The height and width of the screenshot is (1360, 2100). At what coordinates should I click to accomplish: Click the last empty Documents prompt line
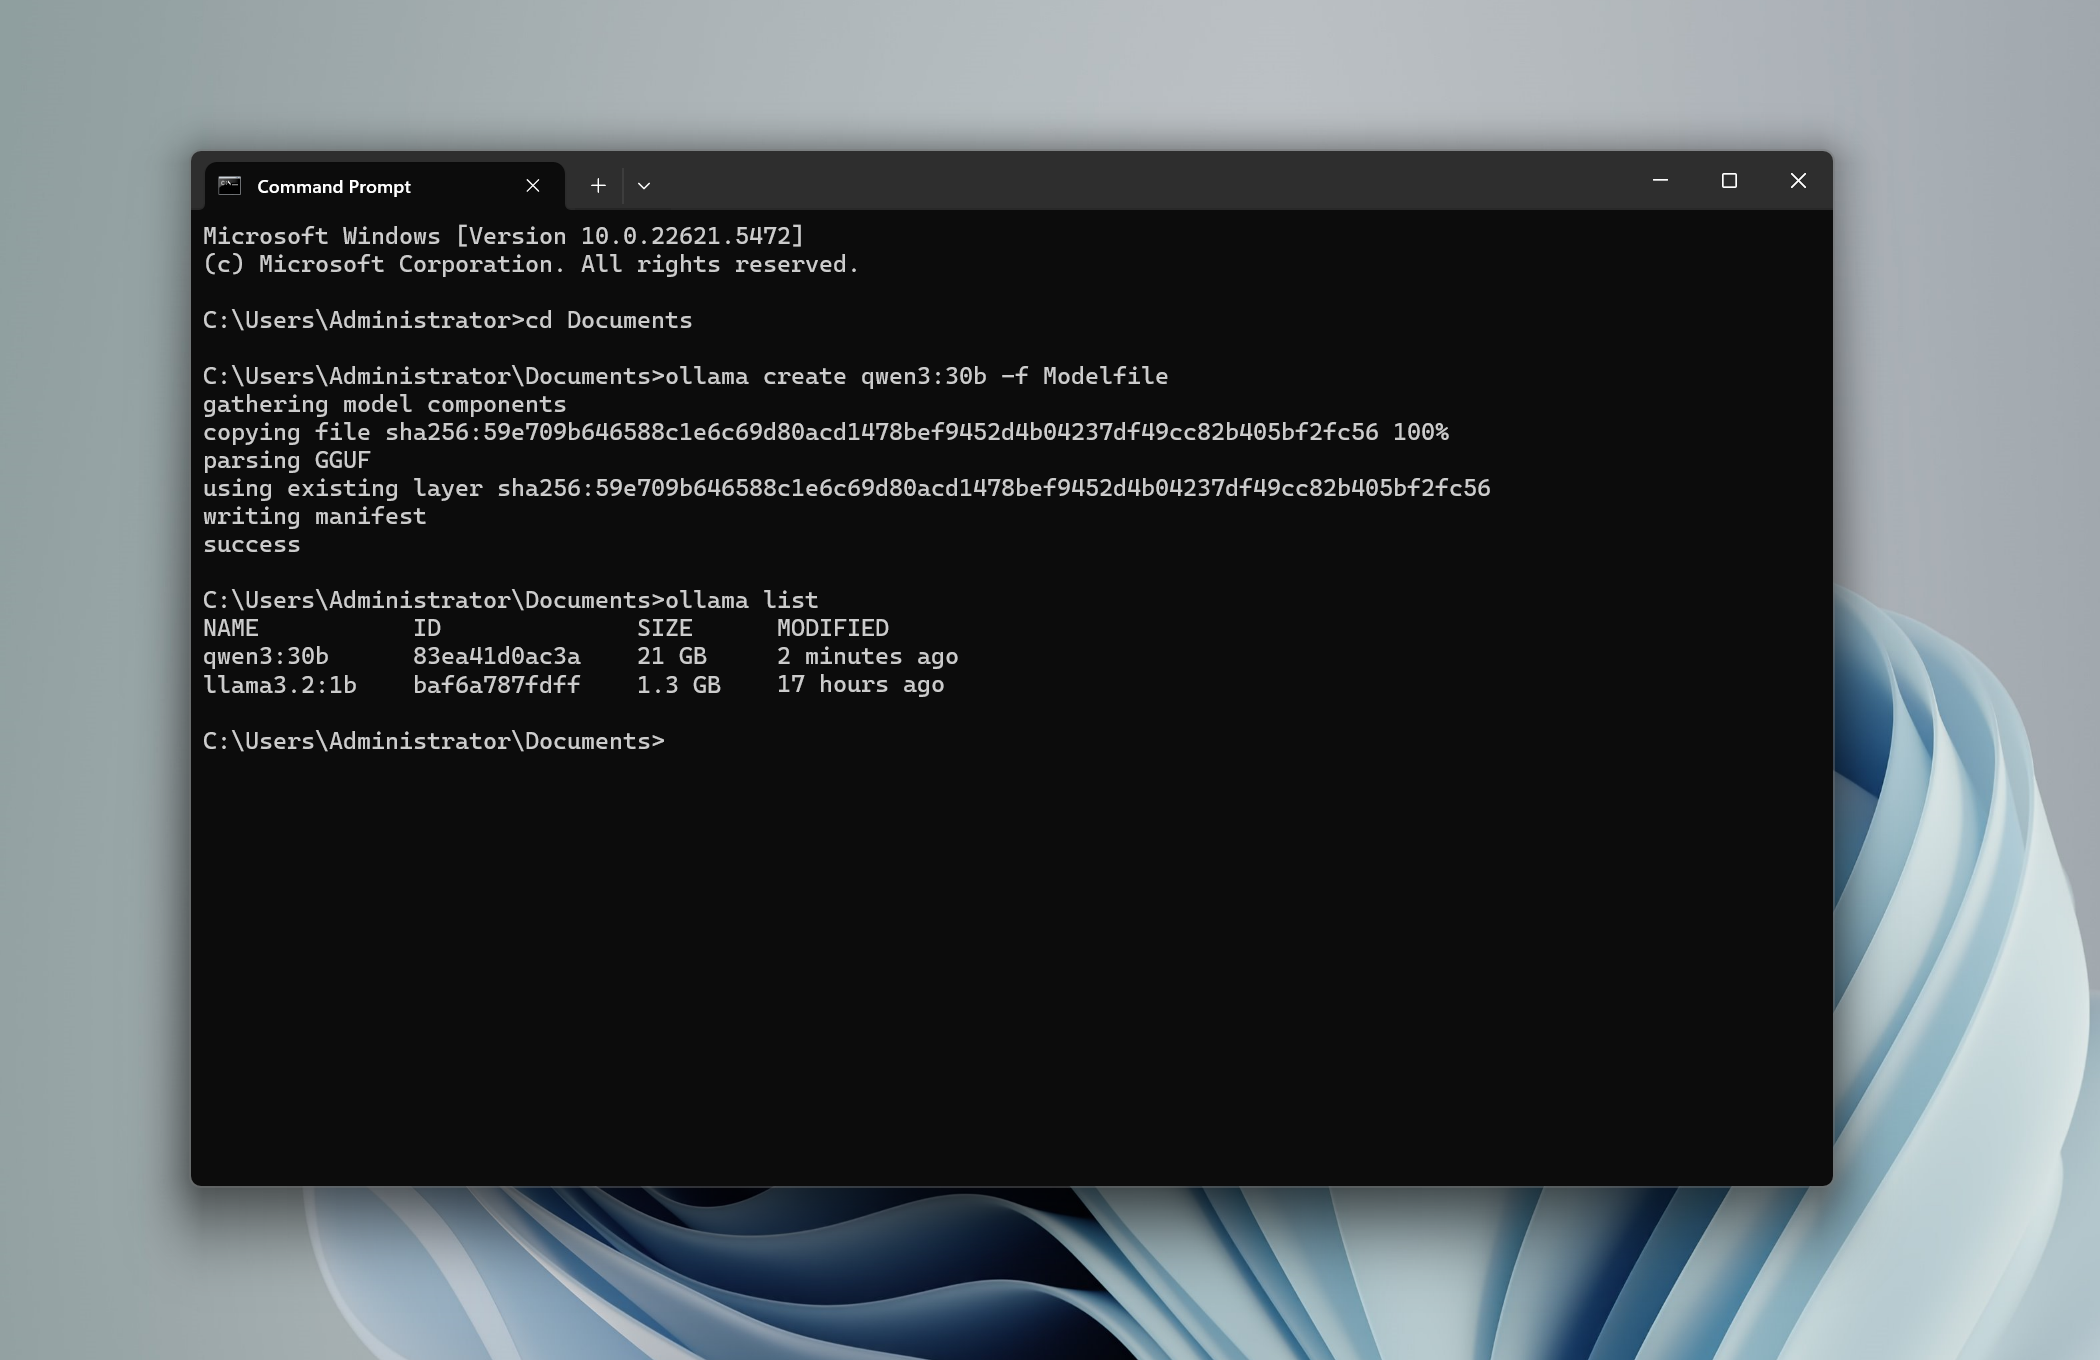coord(434,741)
